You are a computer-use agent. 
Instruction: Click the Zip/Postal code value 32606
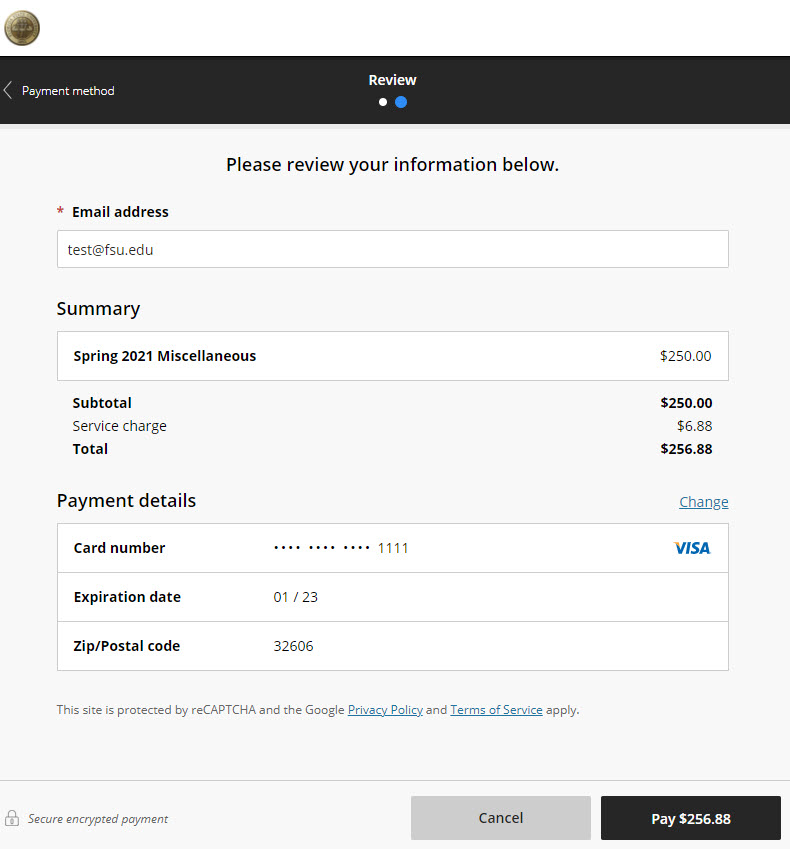coord(293,645)
